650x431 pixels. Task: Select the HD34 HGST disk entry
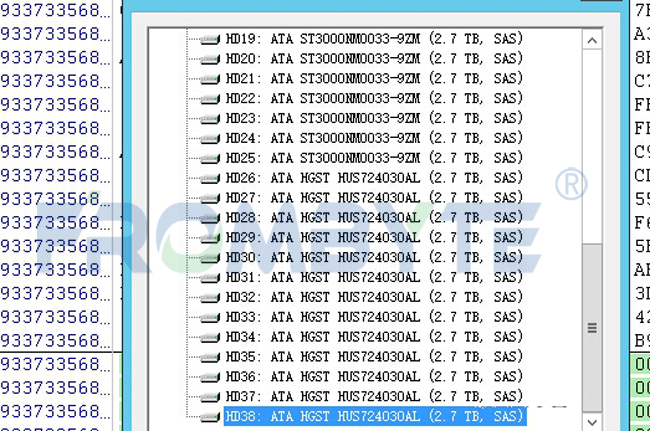click(374, 337)
